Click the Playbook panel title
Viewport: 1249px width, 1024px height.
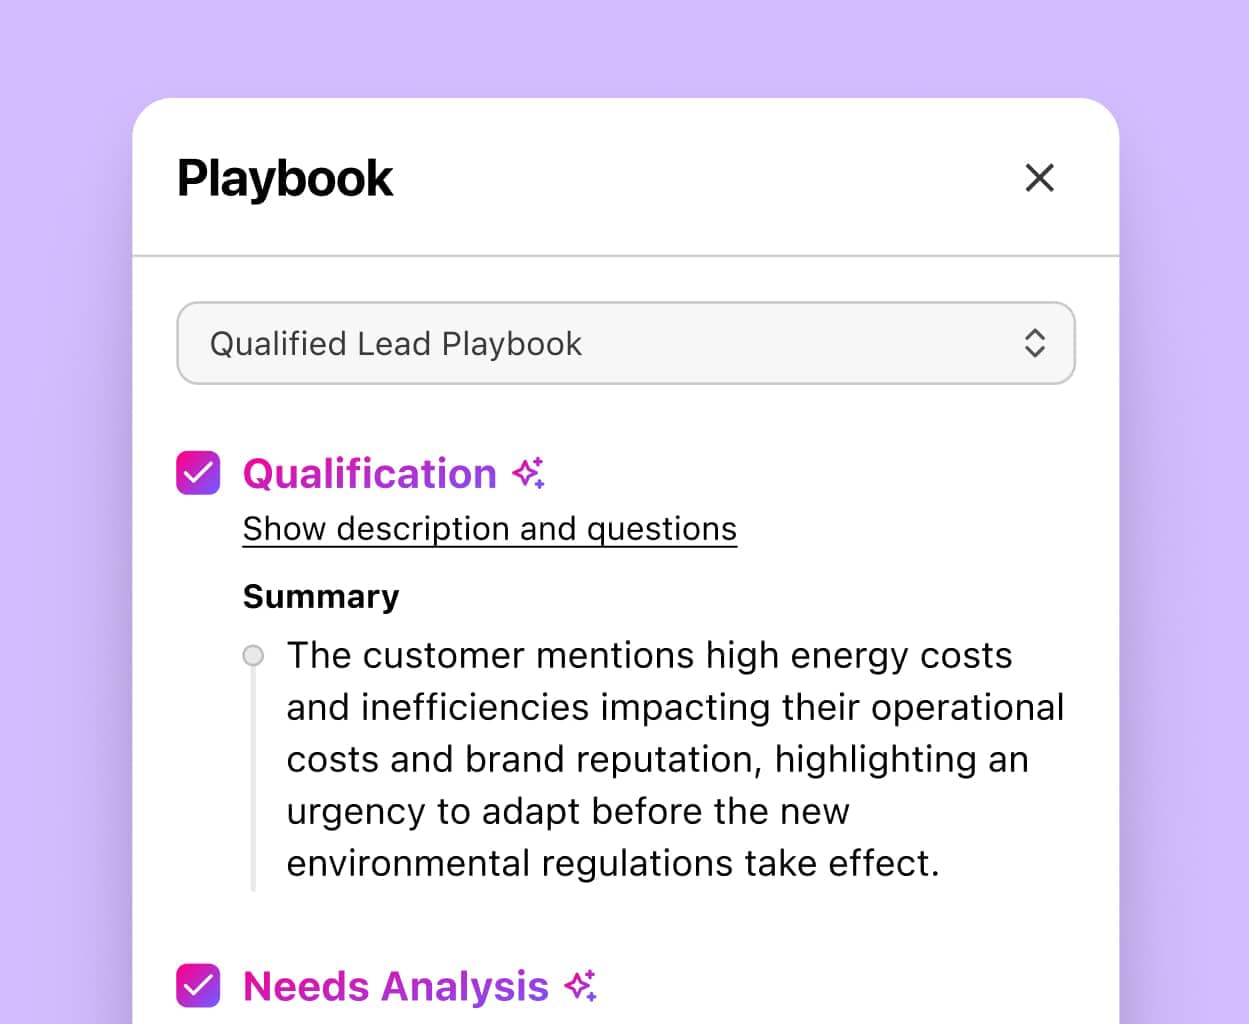pyautogui.click(x=285, y=178)
